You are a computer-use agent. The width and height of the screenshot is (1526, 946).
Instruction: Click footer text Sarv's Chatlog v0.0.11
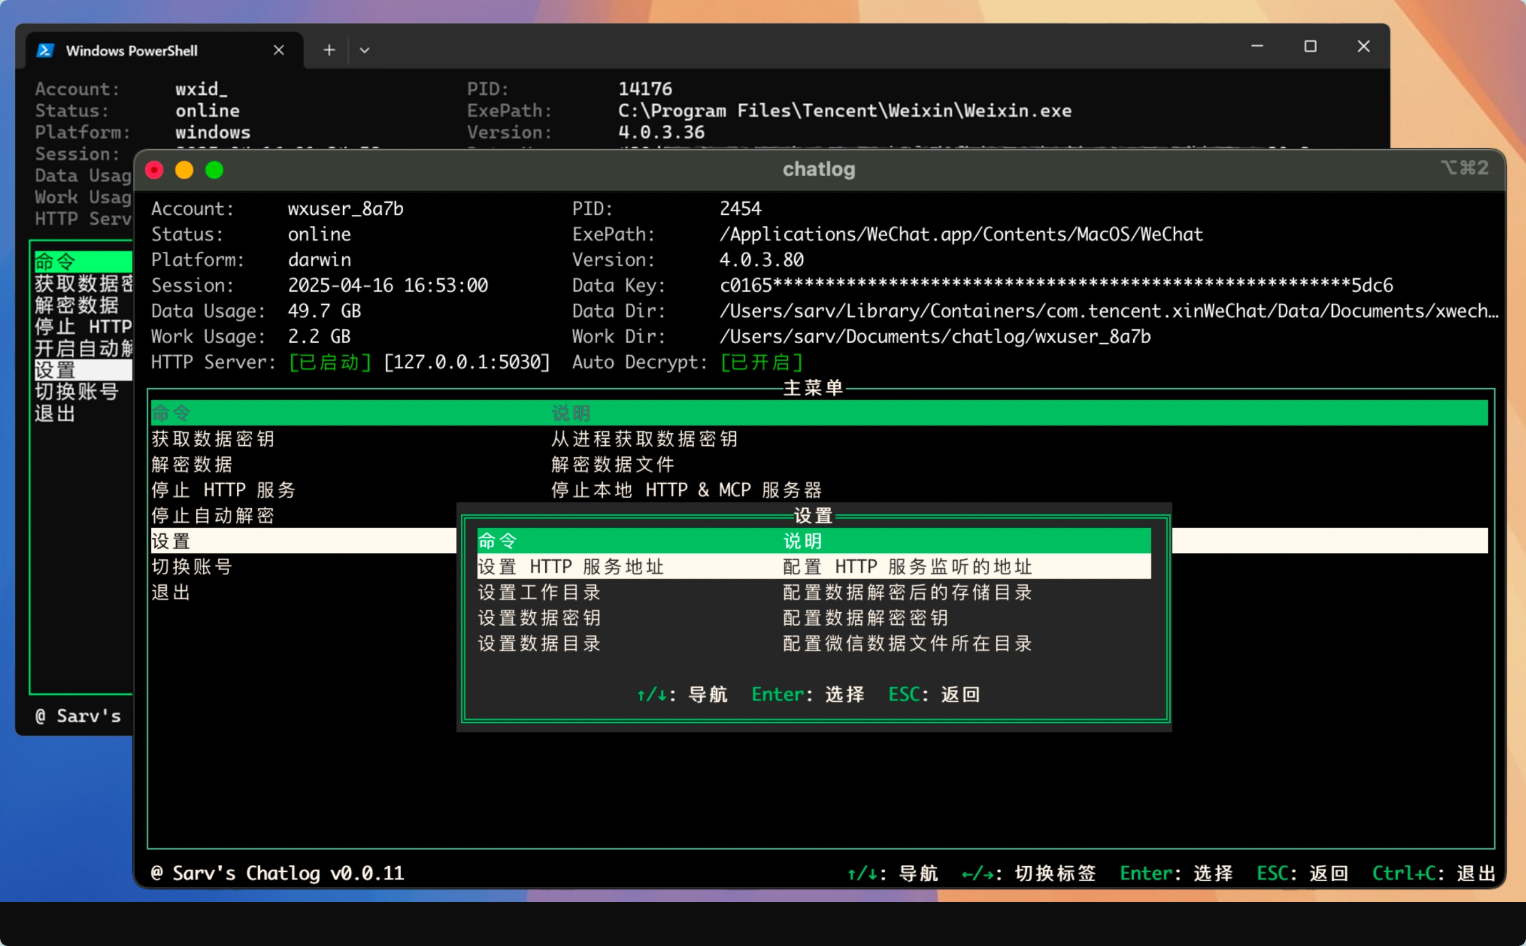click(x=288, y=874)
